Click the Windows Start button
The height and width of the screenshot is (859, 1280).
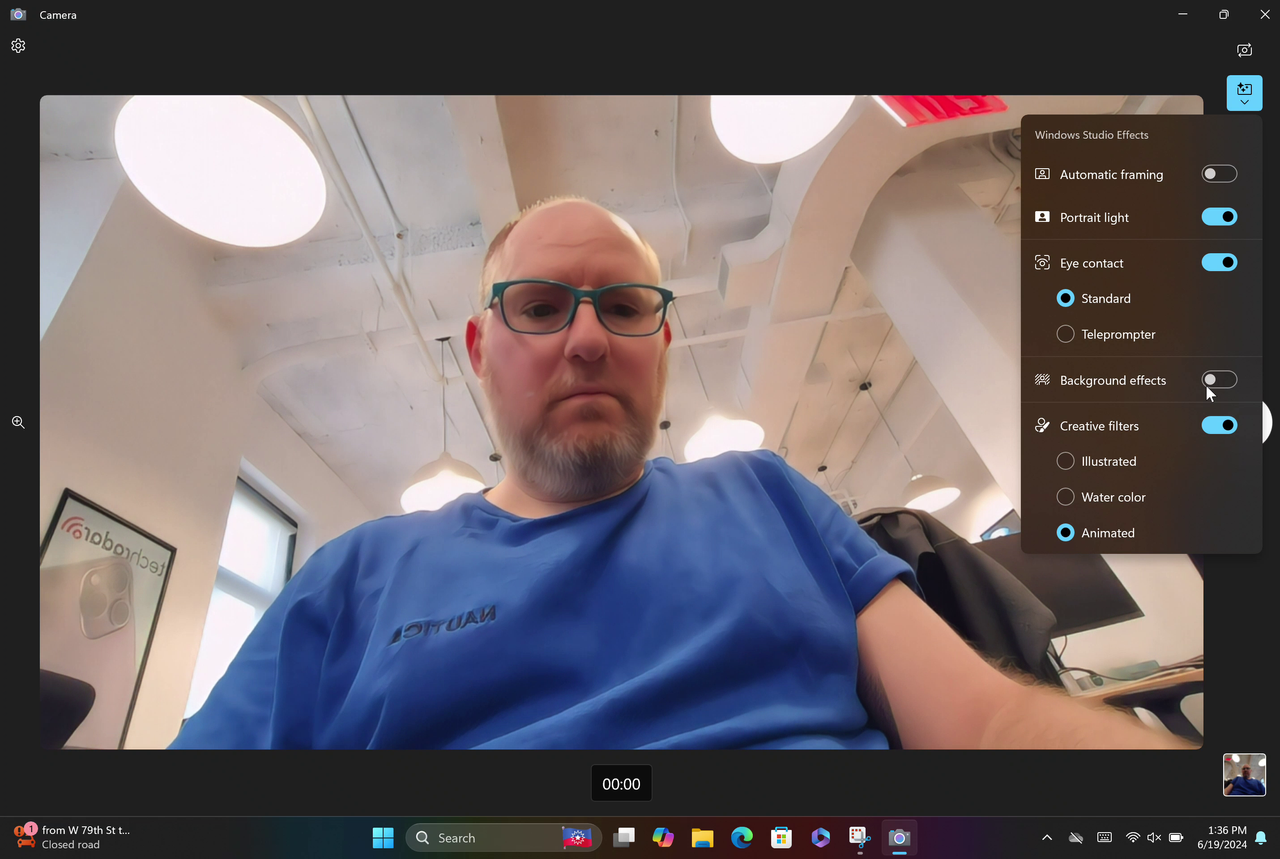(x=383, y=838)
